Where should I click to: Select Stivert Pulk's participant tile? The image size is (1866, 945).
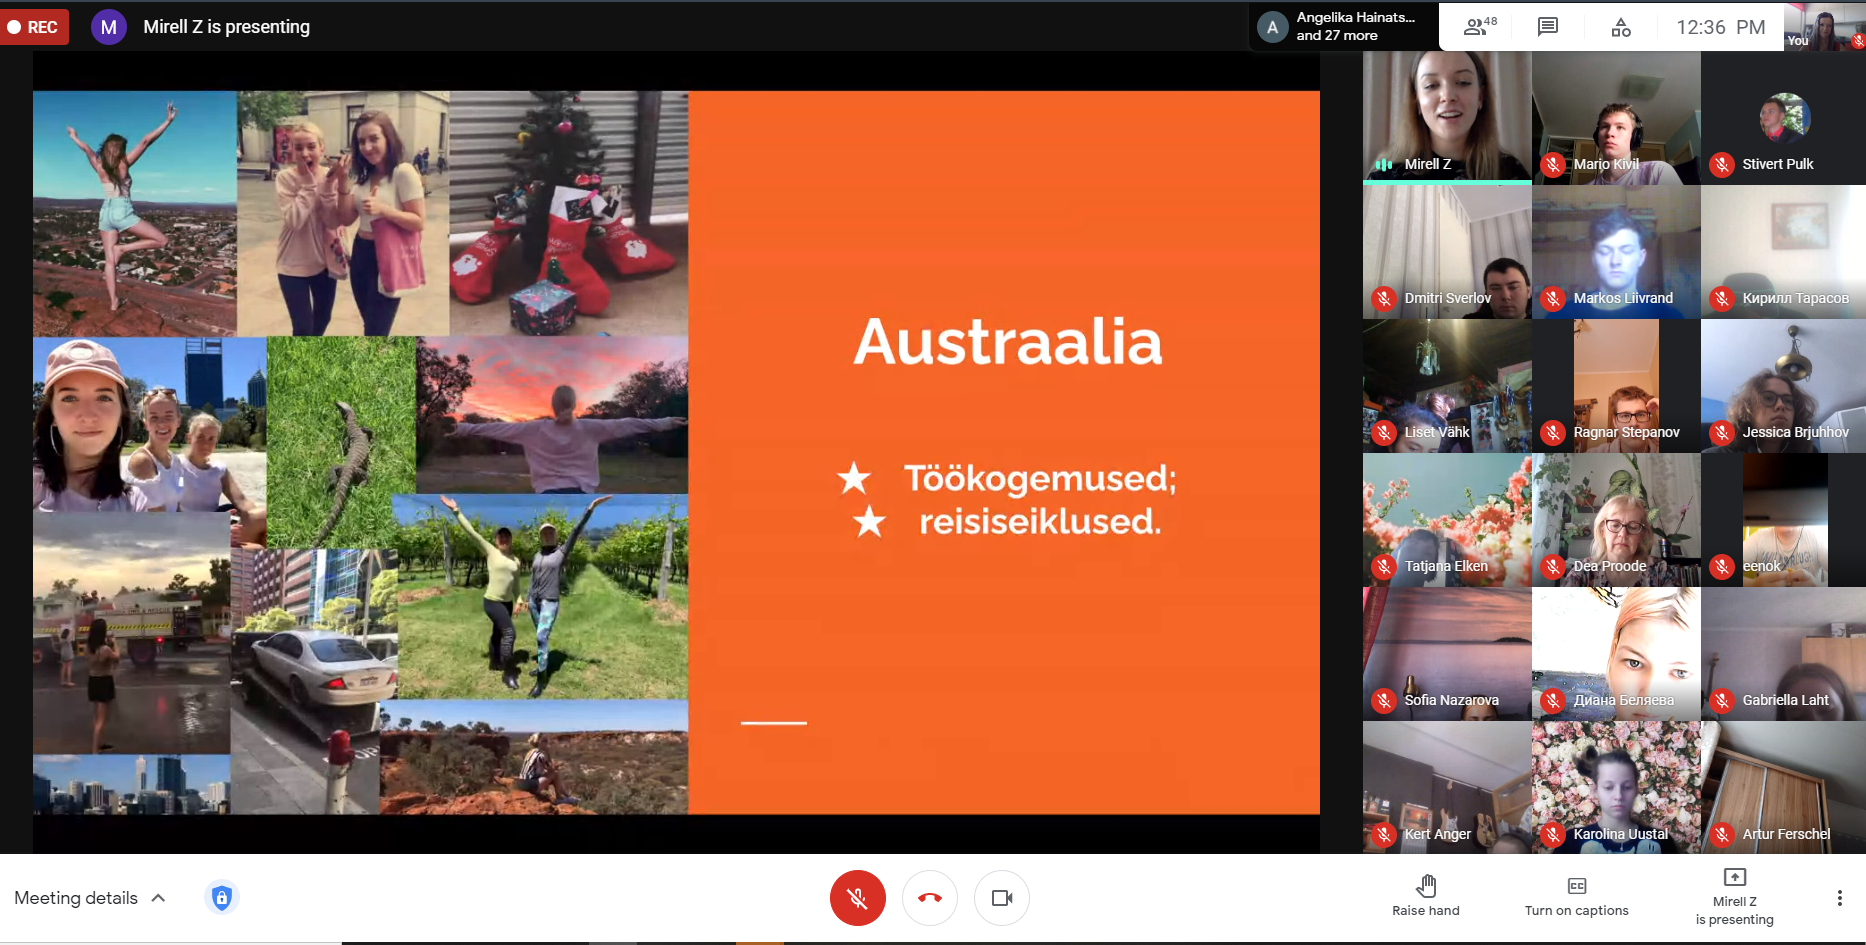pos(1783,118)
